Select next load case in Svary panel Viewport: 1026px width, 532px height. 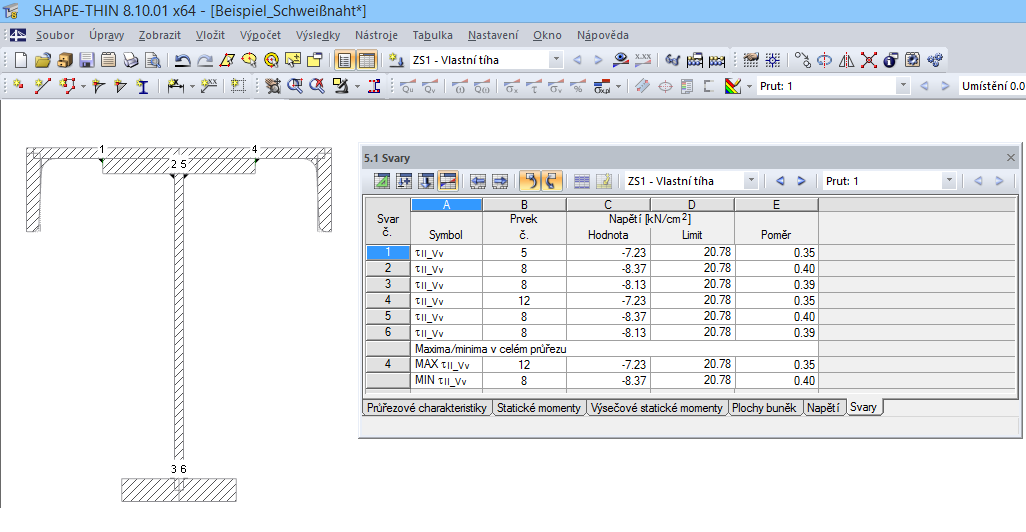801,181
